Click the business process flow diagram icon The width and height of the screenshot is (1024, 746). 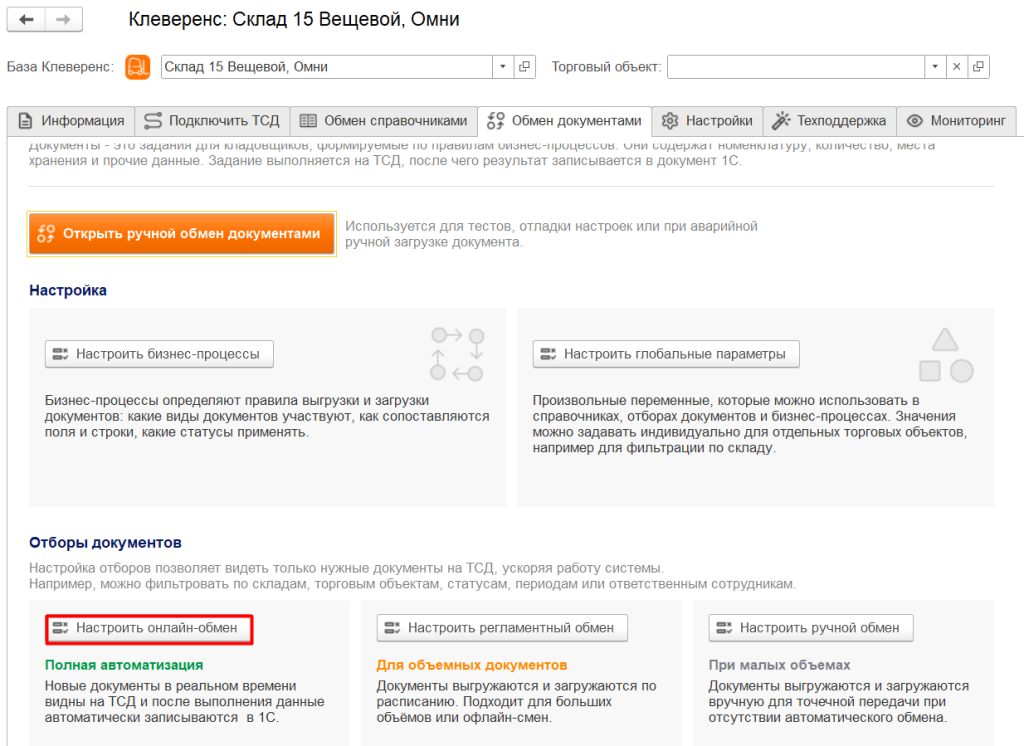click(456, 354)
